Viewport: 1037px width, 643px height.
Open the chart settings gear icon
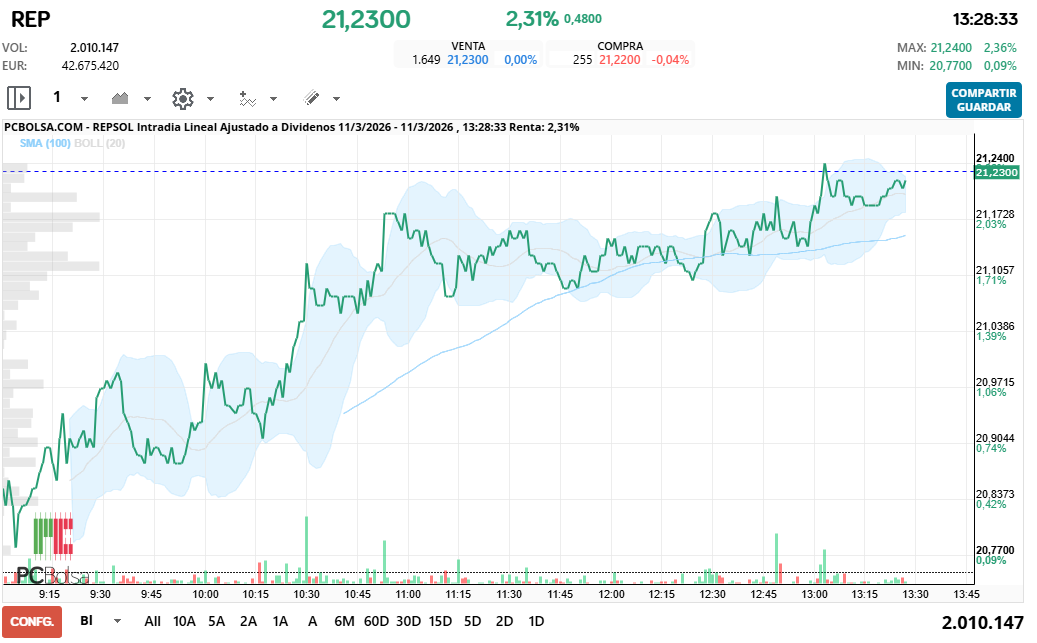click(x=183, y=98)
